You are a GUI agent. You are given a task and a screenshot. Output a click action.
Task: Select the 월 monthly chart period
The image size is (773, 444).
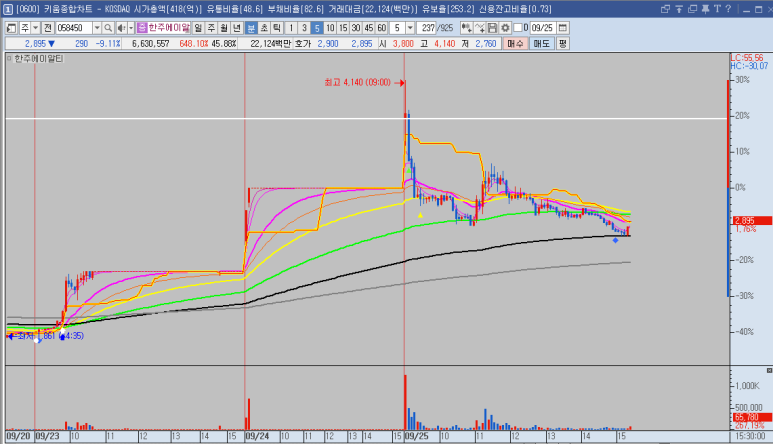coord(224,28)
